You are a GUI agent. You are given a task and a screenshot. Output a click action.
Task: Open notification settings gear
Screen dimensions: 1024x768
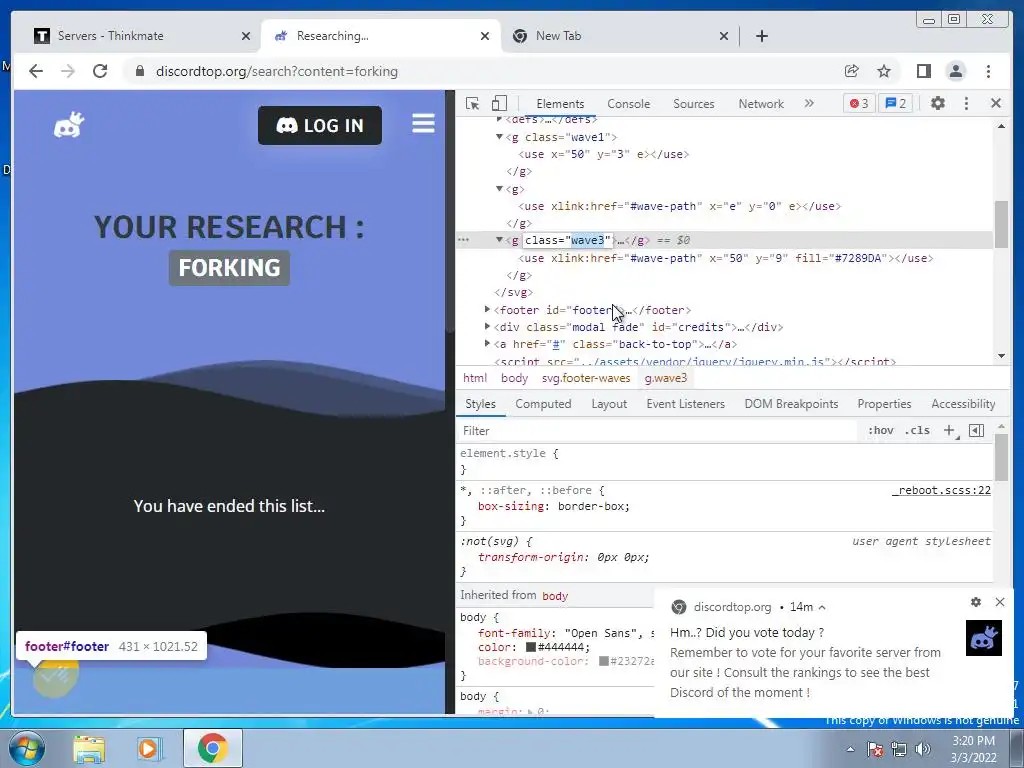(x=976, y=602)
